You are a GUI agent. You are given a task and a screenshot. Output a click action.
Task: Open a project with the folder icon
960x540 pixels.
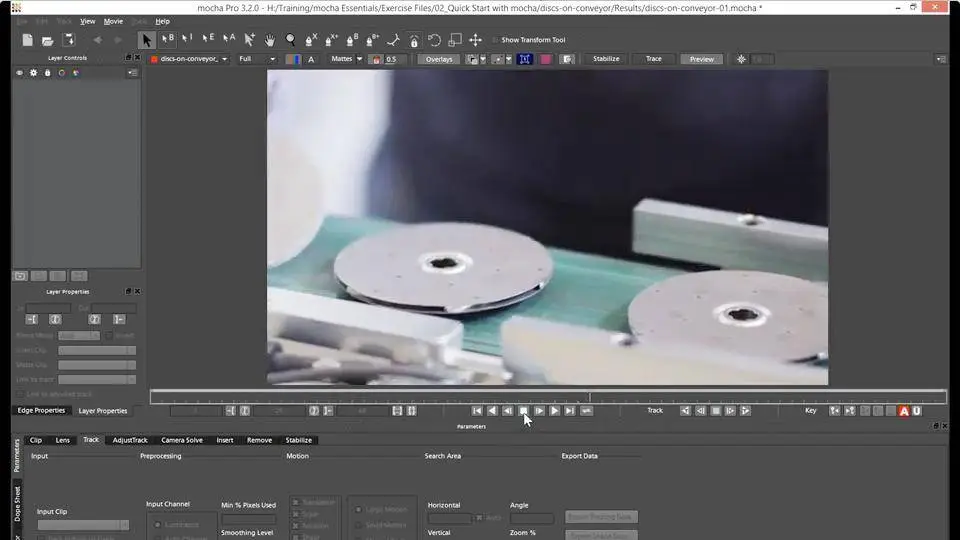tap(48, 40)
